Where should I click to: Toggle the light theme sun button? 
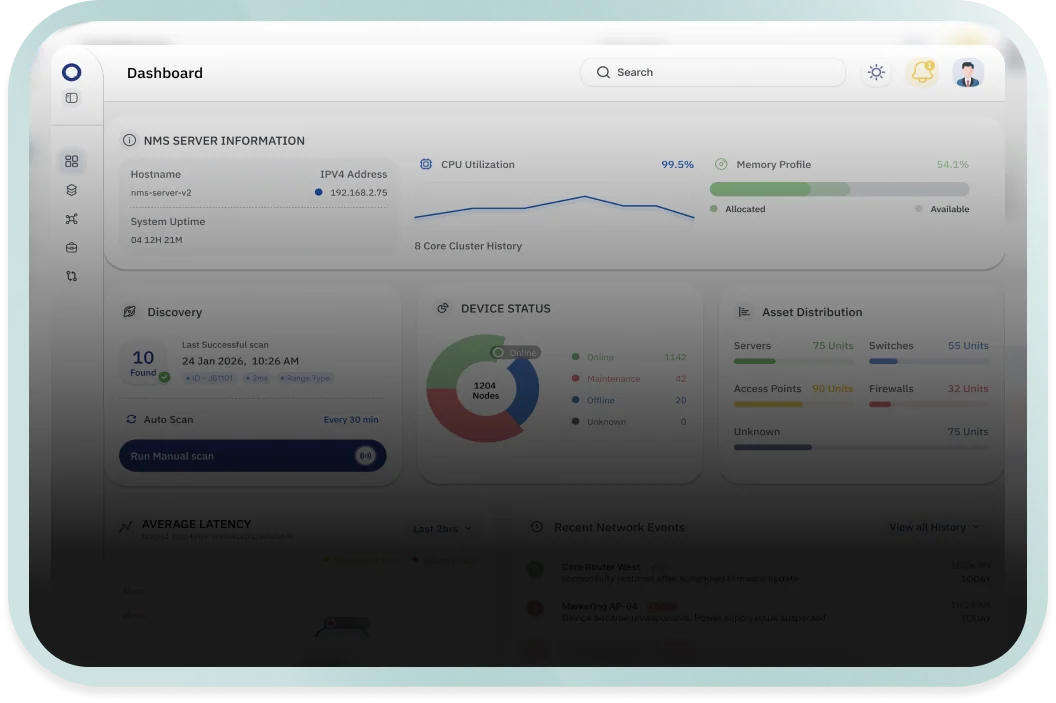(x=876, y=72)
